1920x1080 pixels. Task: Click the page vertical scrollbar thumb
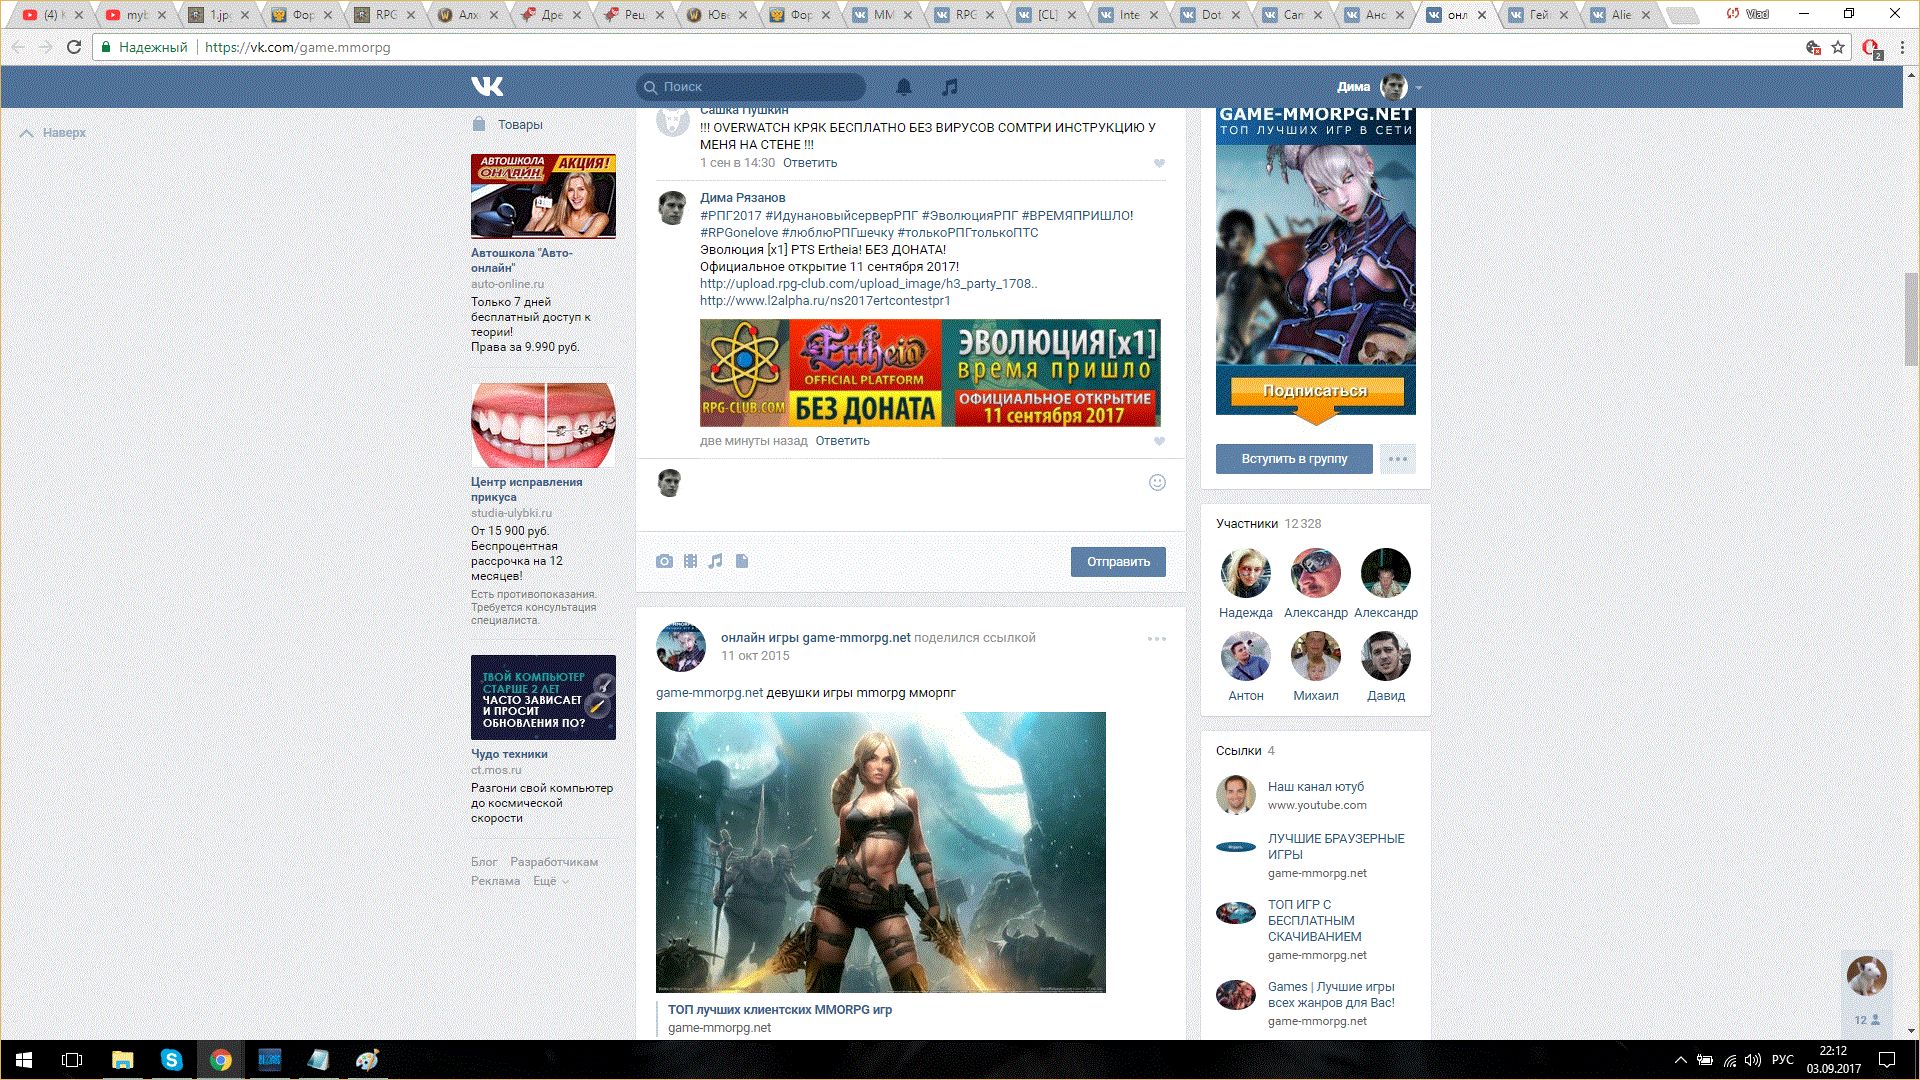(1911, 318)
